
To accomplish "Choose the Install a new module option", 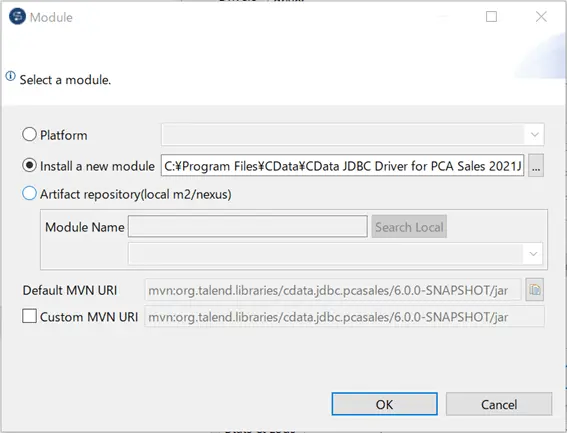I will 29,165.
